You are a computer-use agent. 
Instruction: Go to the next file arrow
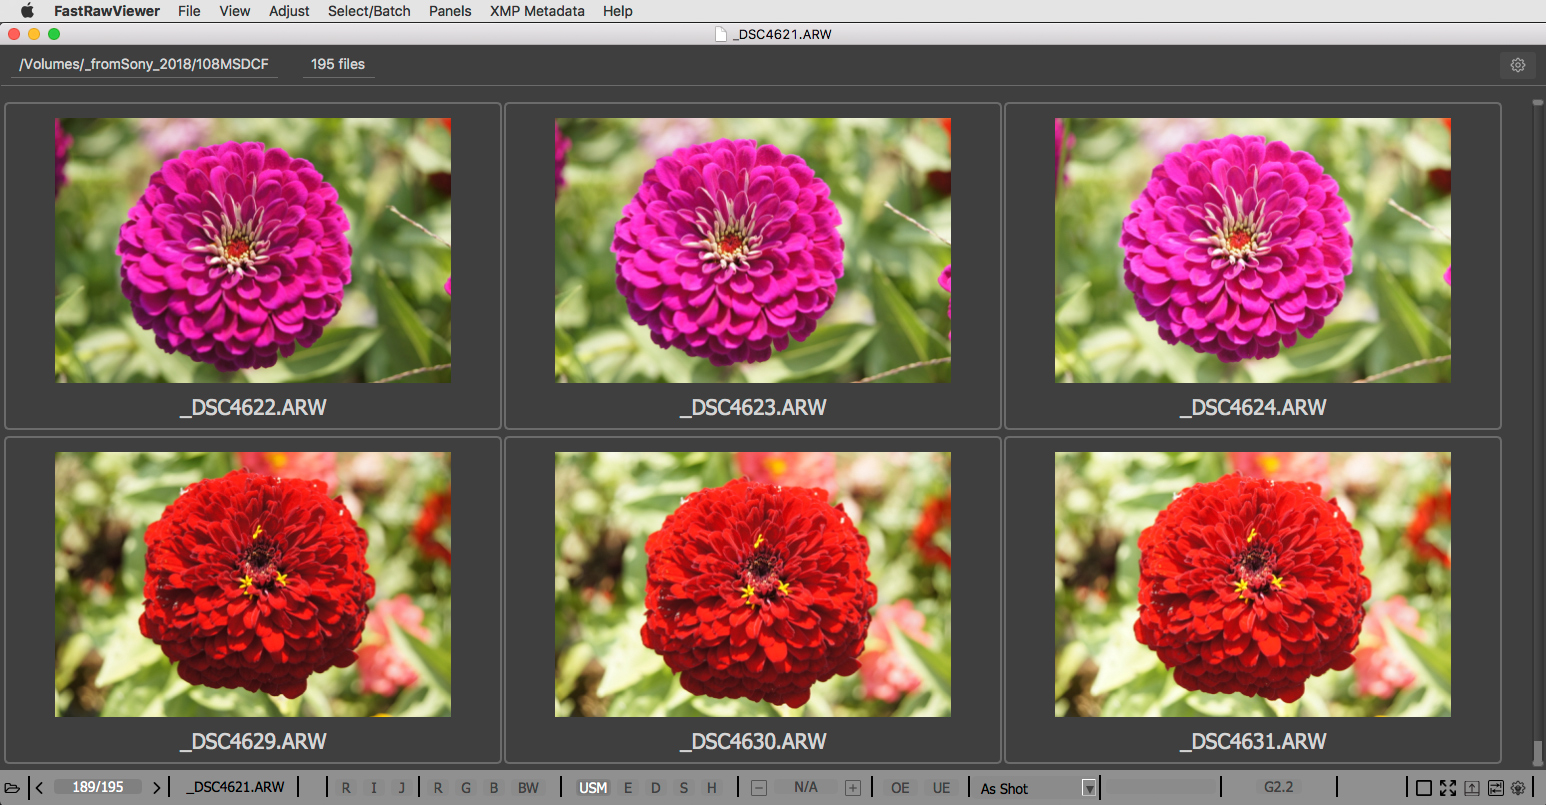click(x=157, y=788)
